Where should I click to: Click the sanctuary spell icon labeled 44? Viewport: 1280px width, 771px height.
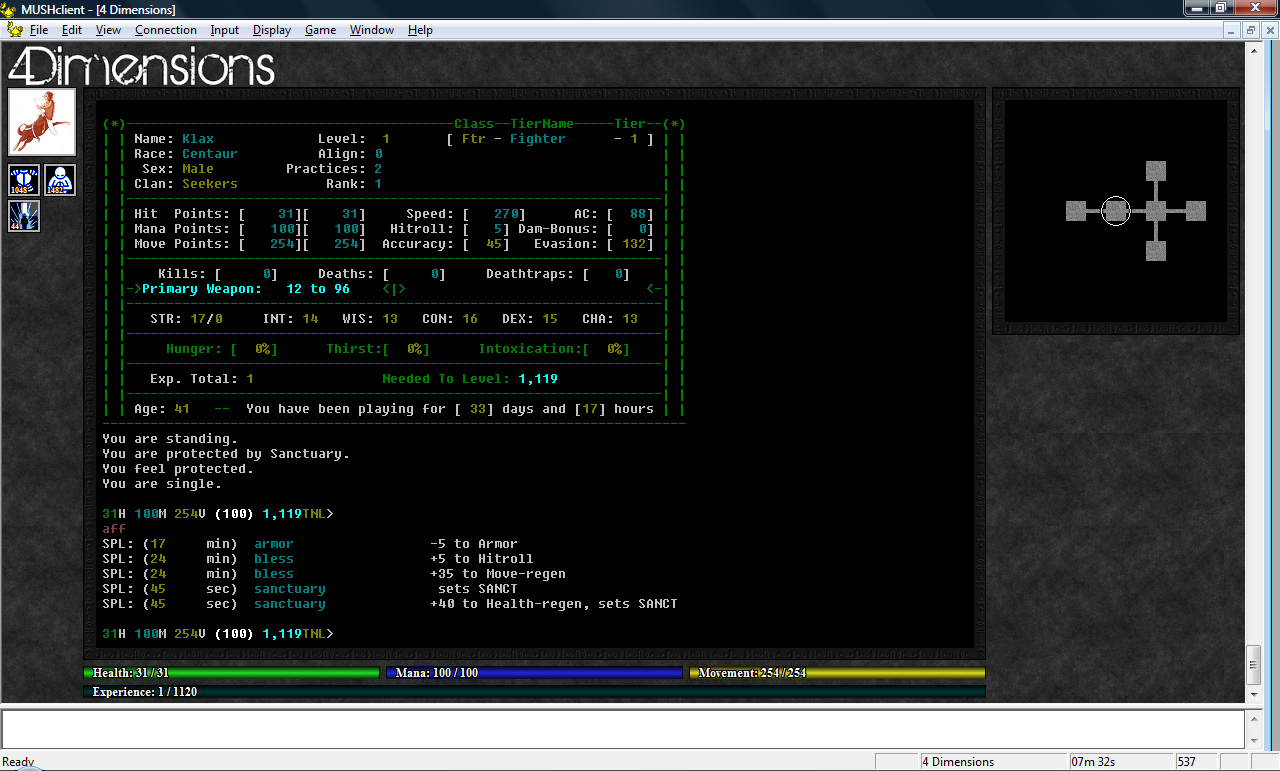click(25, 216)
